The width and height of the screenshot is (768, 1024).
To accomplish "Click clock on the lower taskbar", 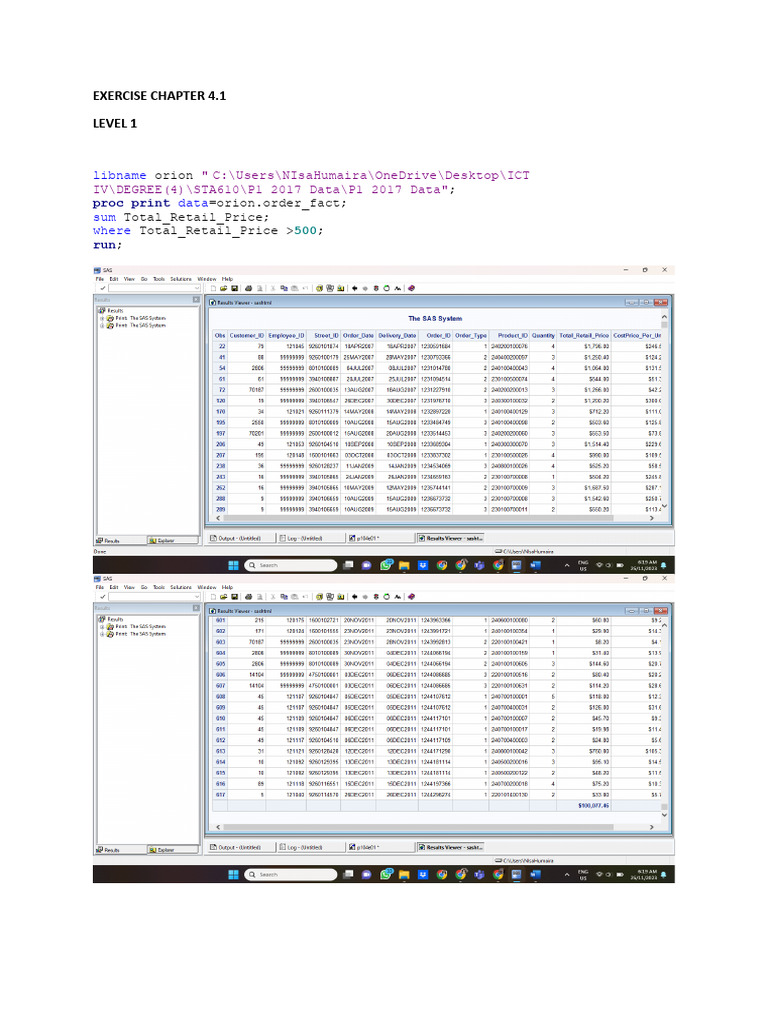I will (645, 874).
